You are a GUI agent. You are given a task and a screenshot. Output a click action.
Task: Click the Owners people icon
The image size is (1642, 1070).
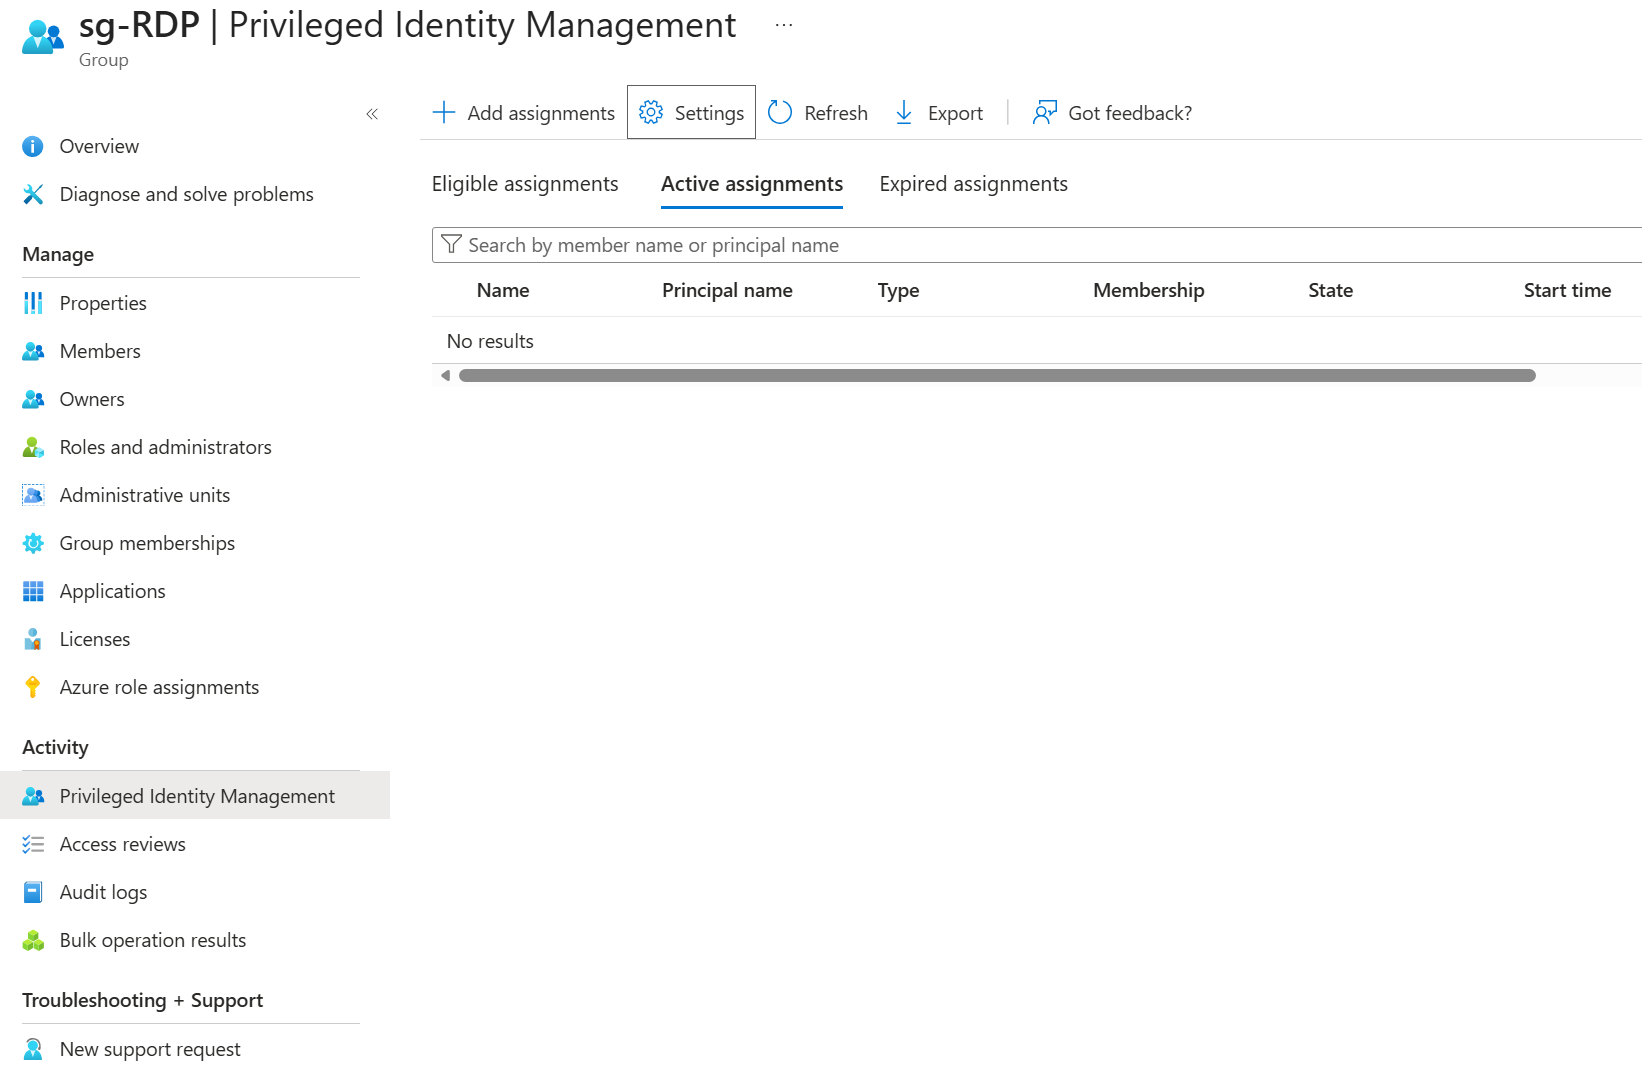pyautogui.click(x=33, y=399)
